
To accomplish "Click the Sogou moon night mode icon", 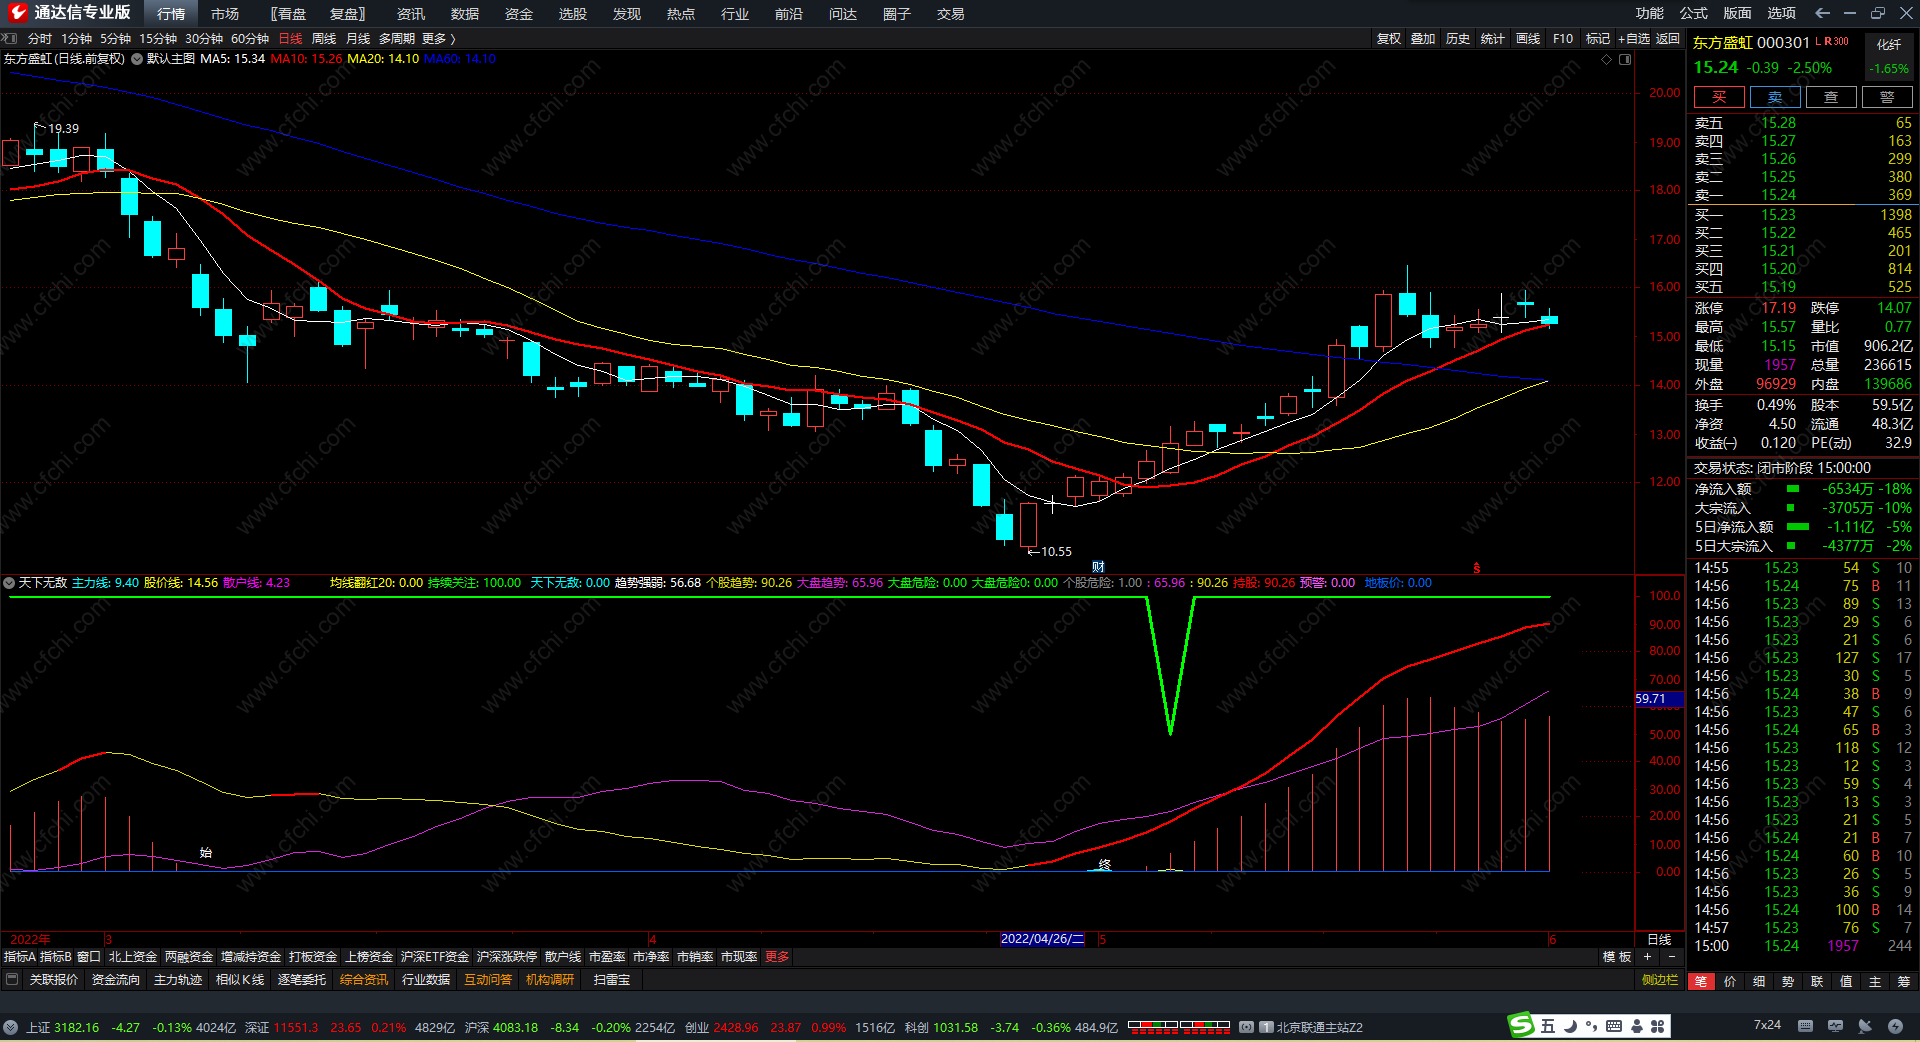I will coord(1570,1026).
